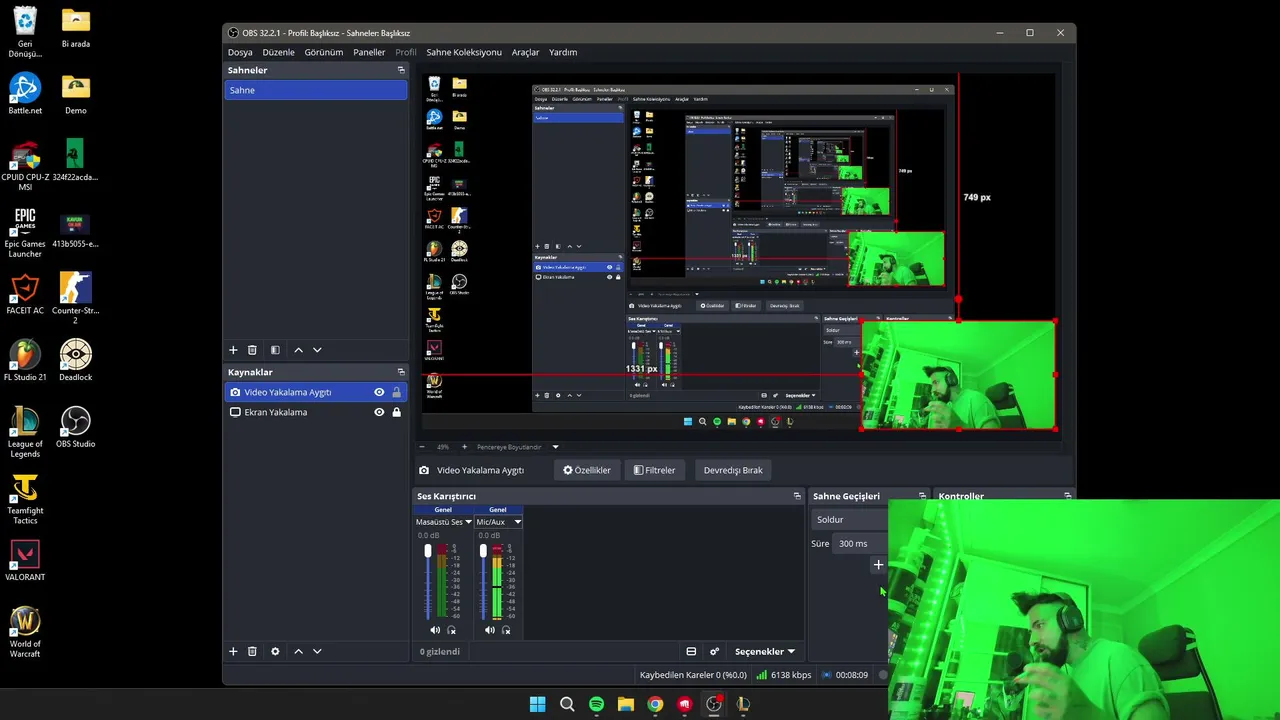
Task: Open the Düzenle menu
Action: (279, 52)
